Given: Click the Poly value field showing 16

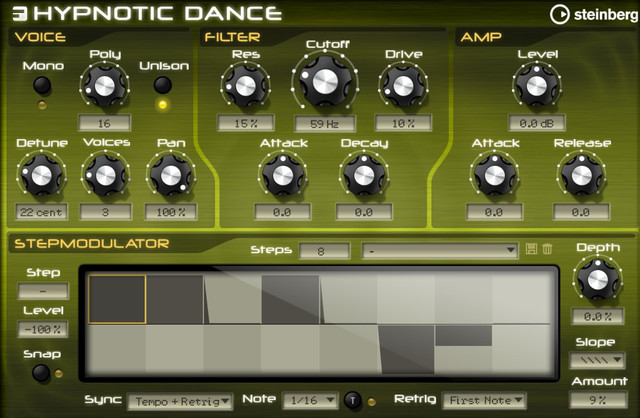Looking at the screenshot, I should point(104,122).
